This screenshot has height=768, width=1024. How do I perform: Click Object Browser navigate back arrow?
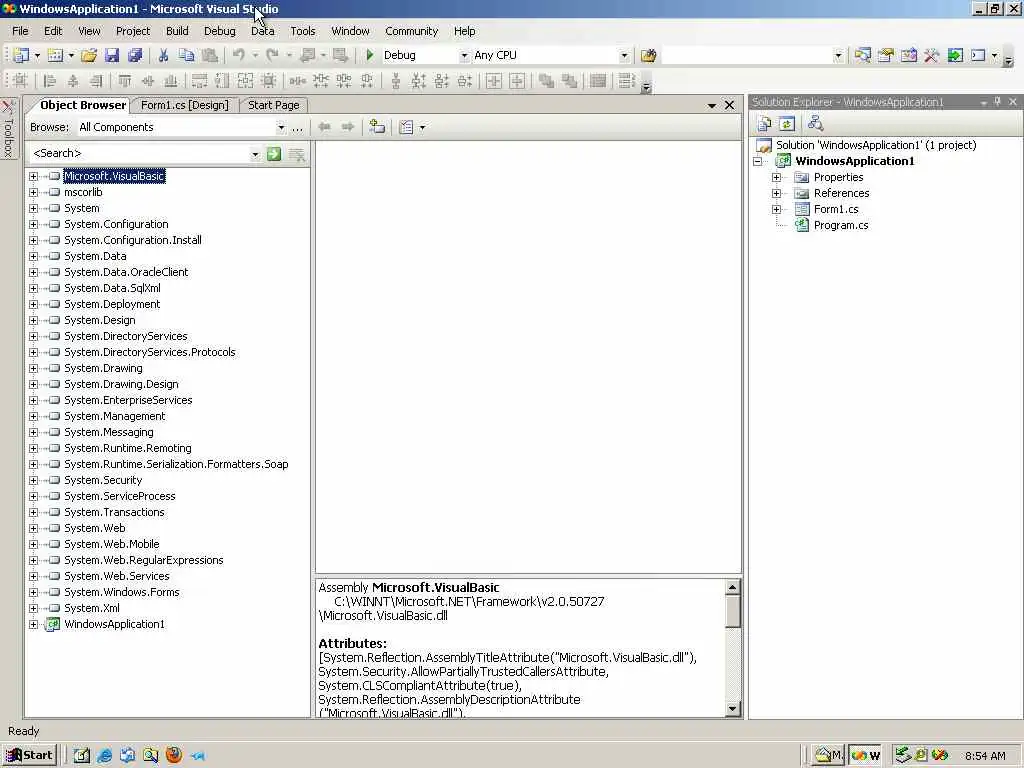(x=325, y=127)
